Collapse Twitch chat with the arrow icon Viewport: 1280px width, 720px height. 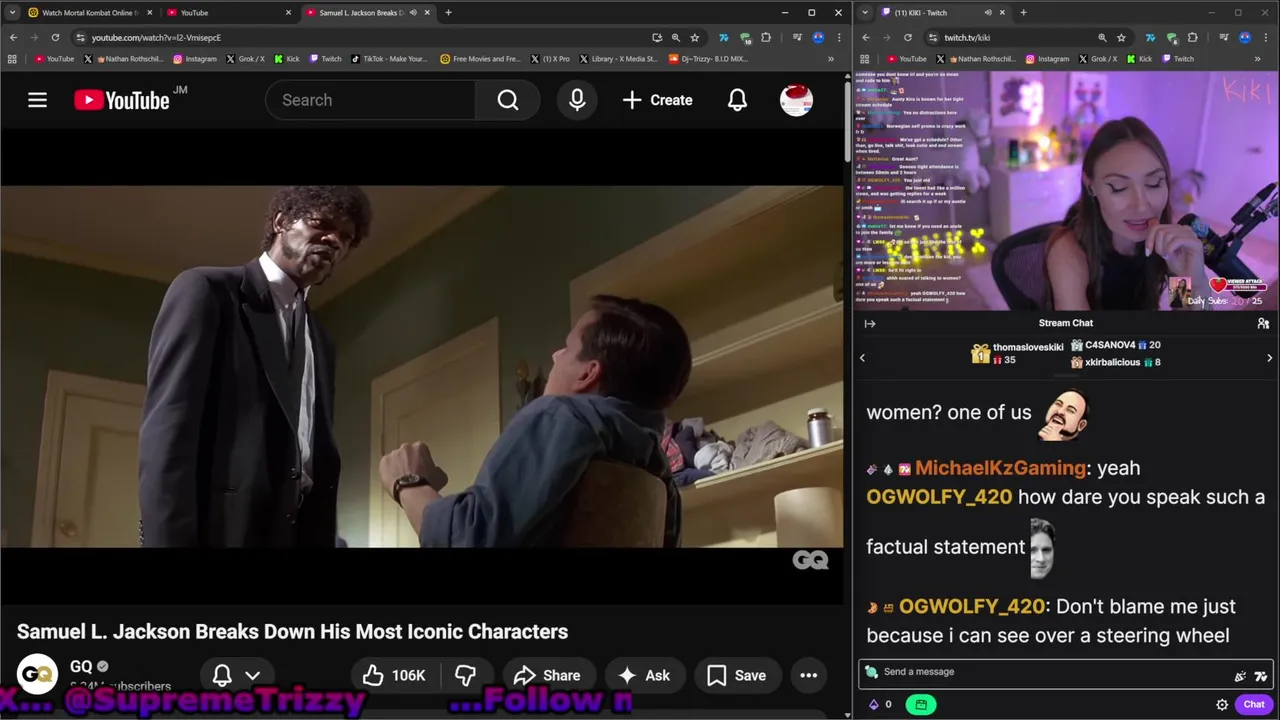[870, 323]
